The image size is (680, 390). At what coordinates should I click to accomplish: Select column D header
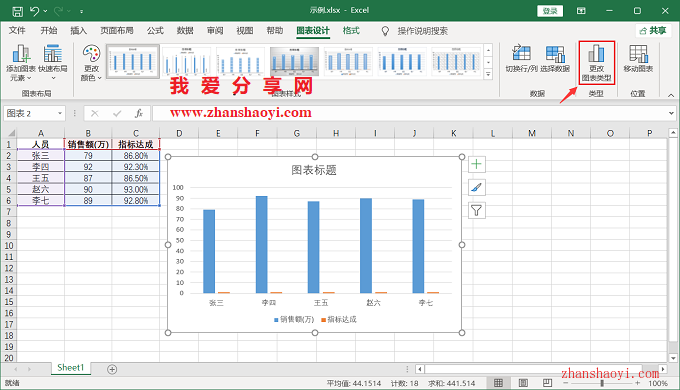click(x=179, y=133)
